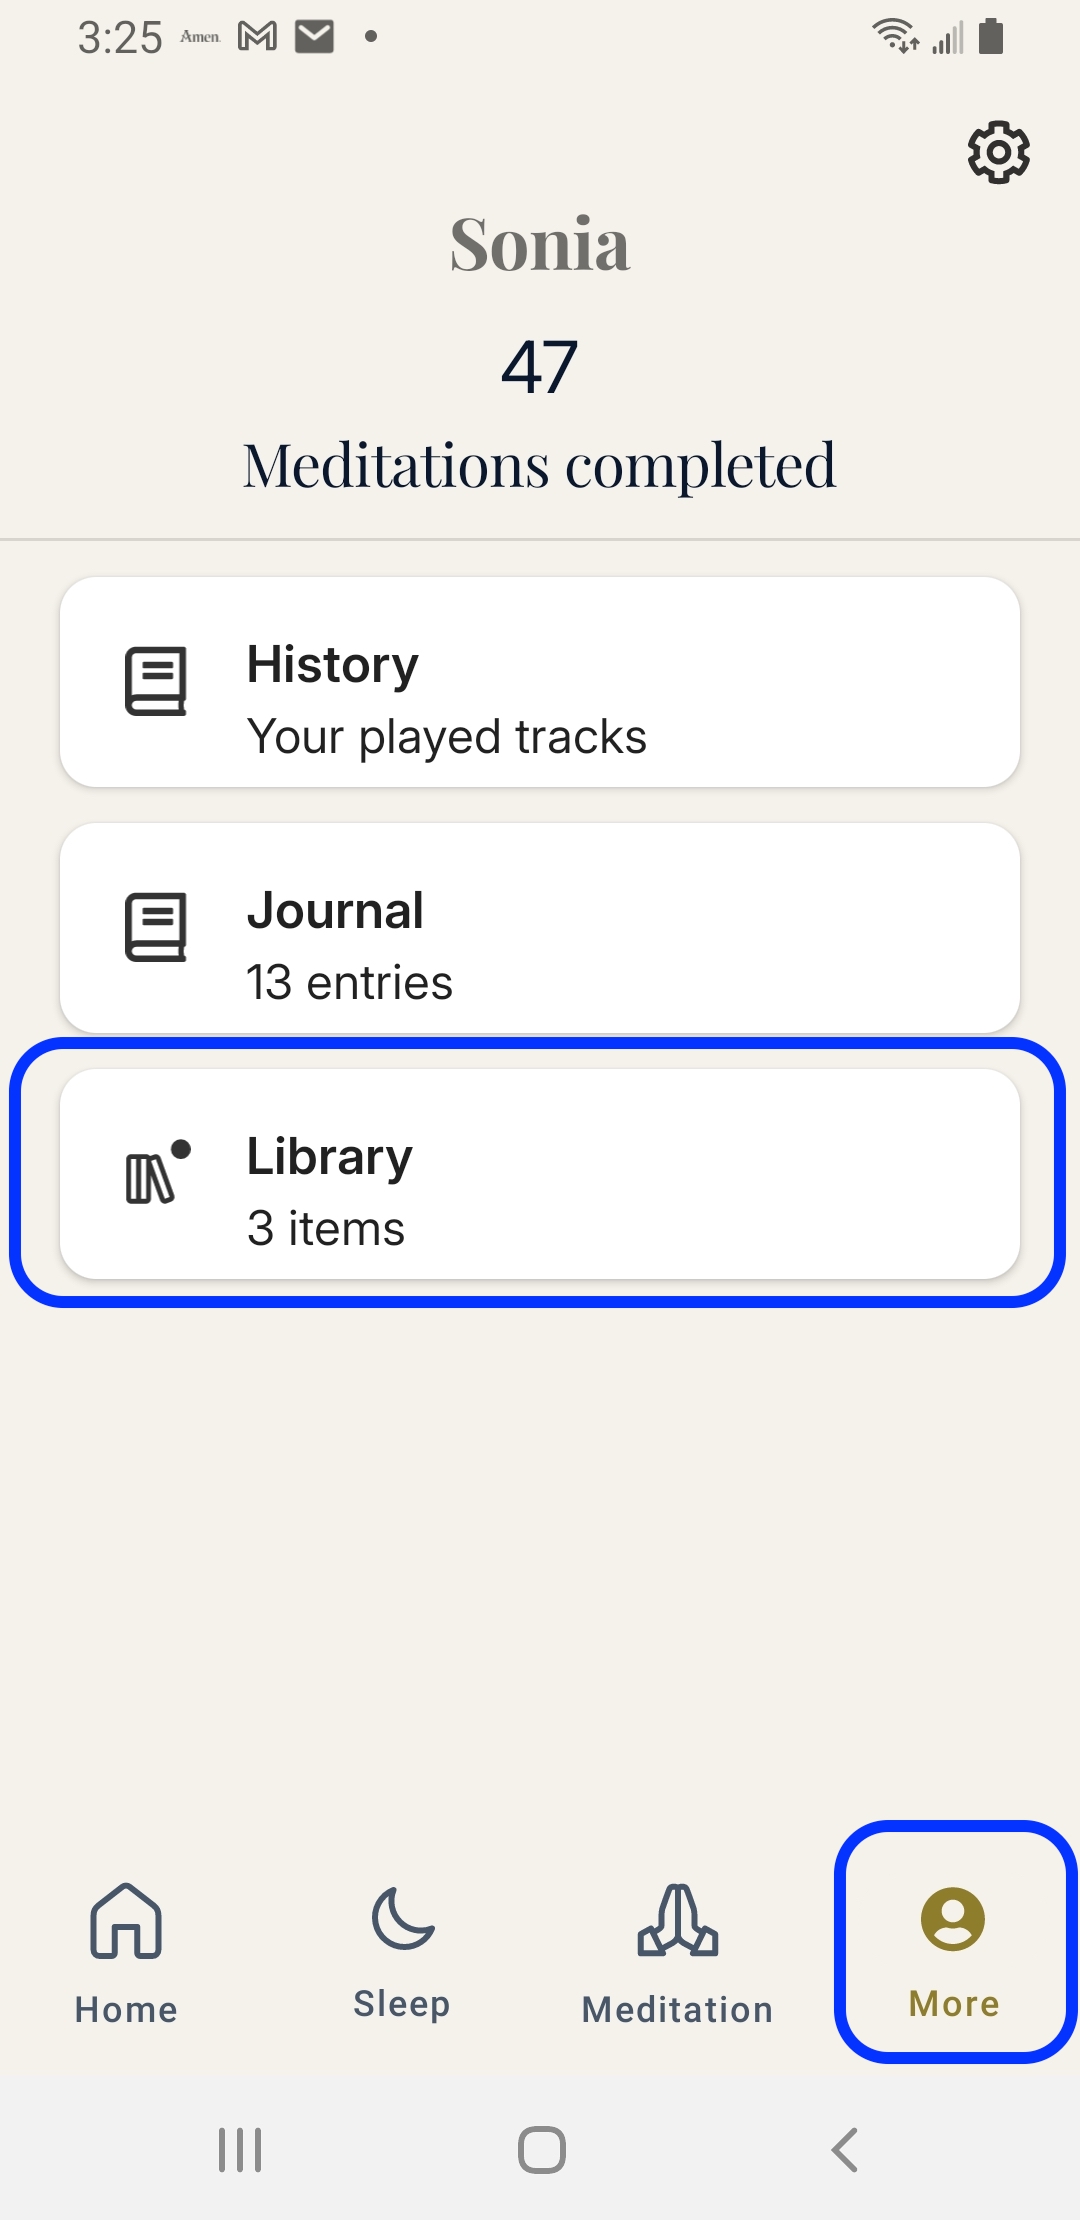Tap the History book icon
Screen dimensions: 1080x2220
pos(156,681)
